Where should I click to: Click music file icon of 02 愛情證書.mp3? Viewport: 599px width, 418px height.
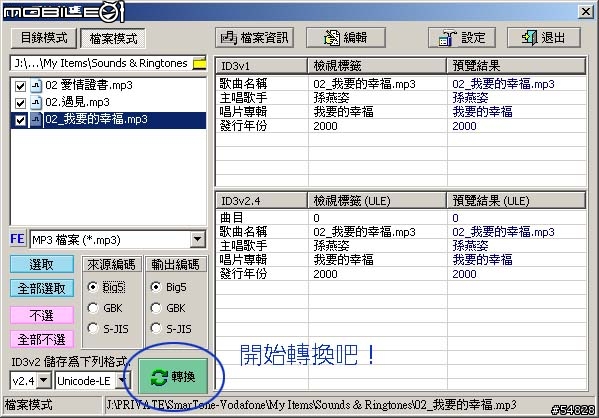tap(36, 85)
